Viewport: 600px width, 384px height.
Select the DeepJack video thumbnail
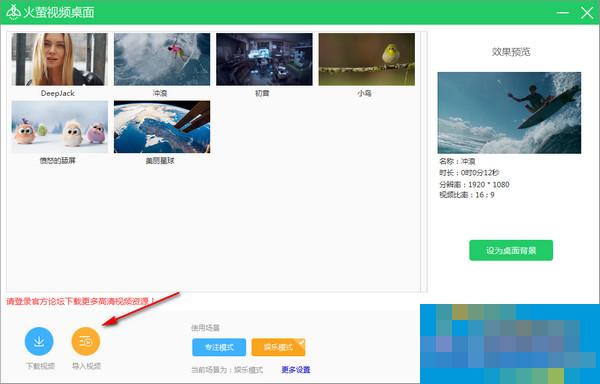[x=59, y=59]
